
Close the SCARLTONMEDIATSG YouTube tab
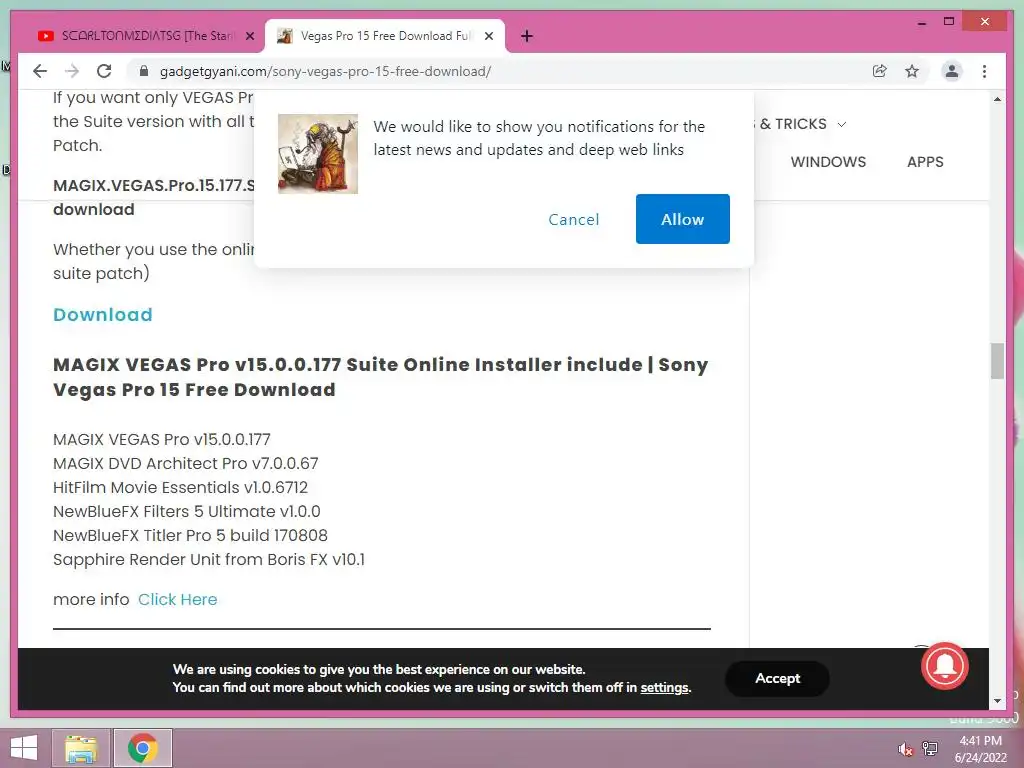(x=249, y=36)
